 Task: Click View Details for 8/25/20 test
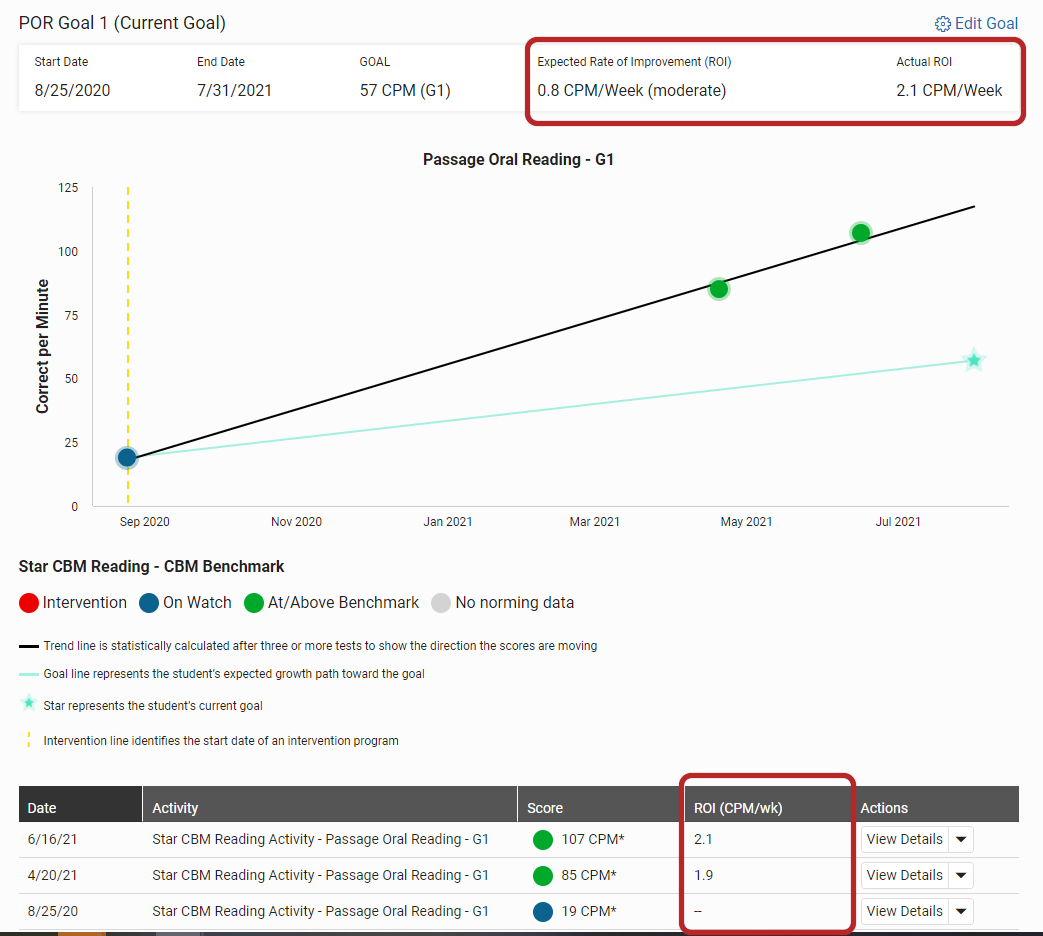pyautogui.click(x=905, y=911)
